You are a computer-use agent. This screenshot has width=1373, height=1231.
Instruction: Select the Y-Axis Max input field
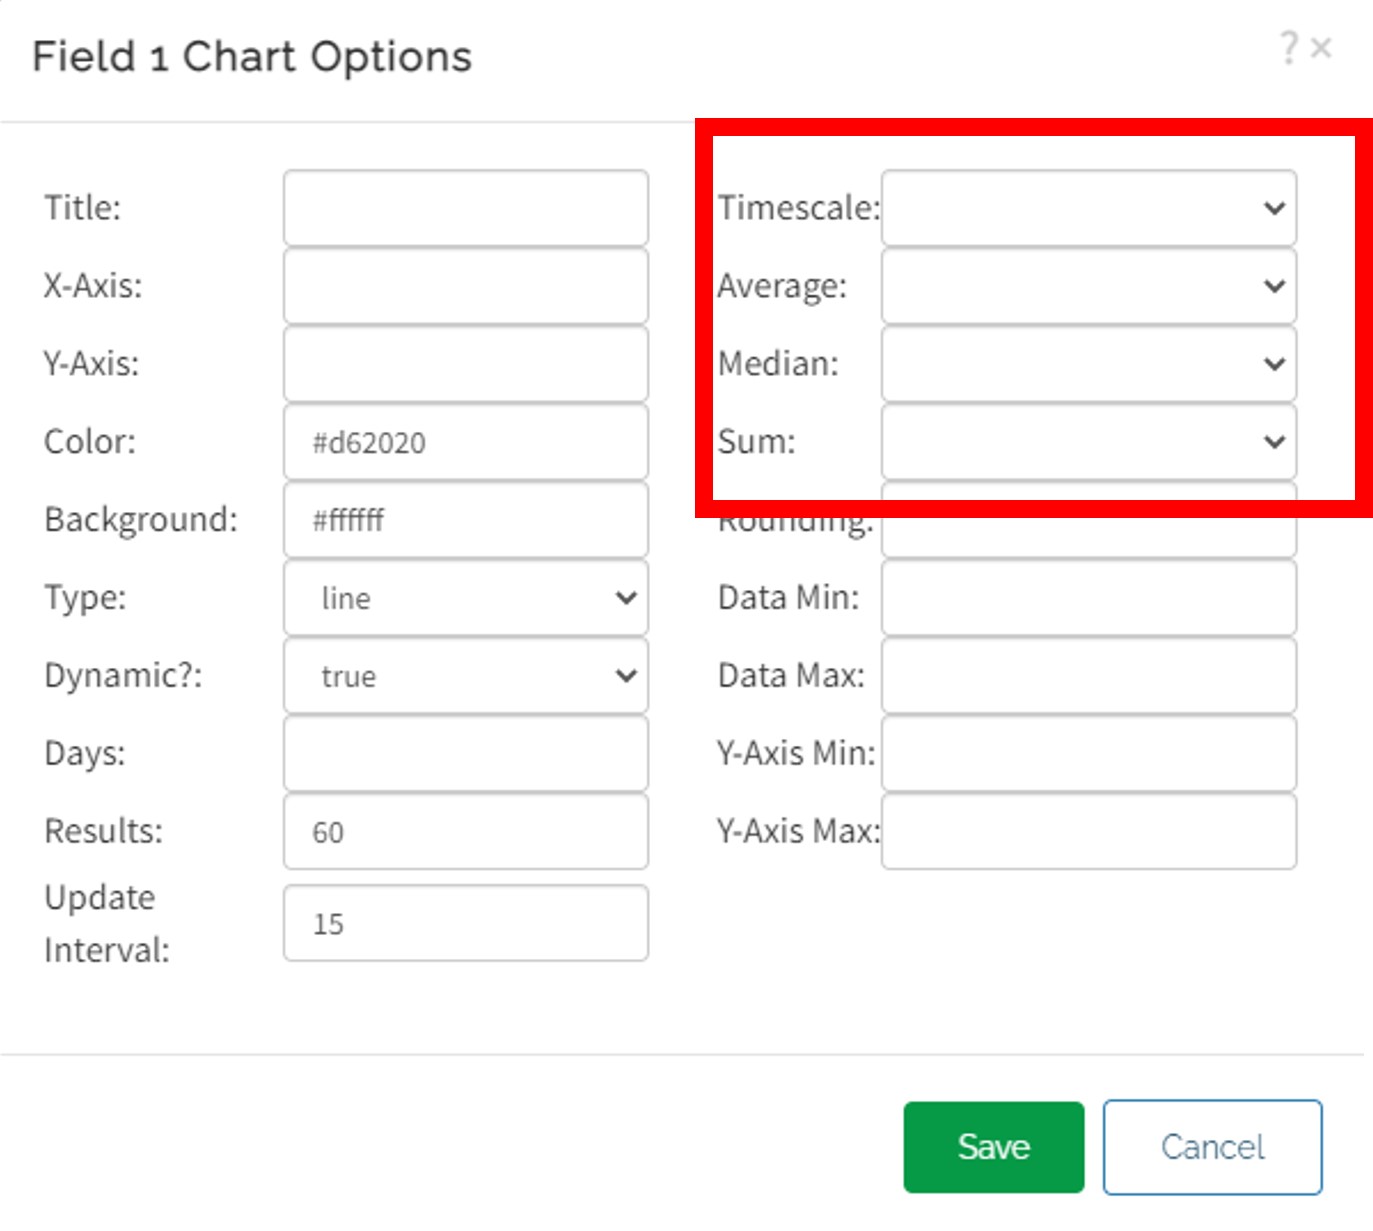tap(1088, 832)
